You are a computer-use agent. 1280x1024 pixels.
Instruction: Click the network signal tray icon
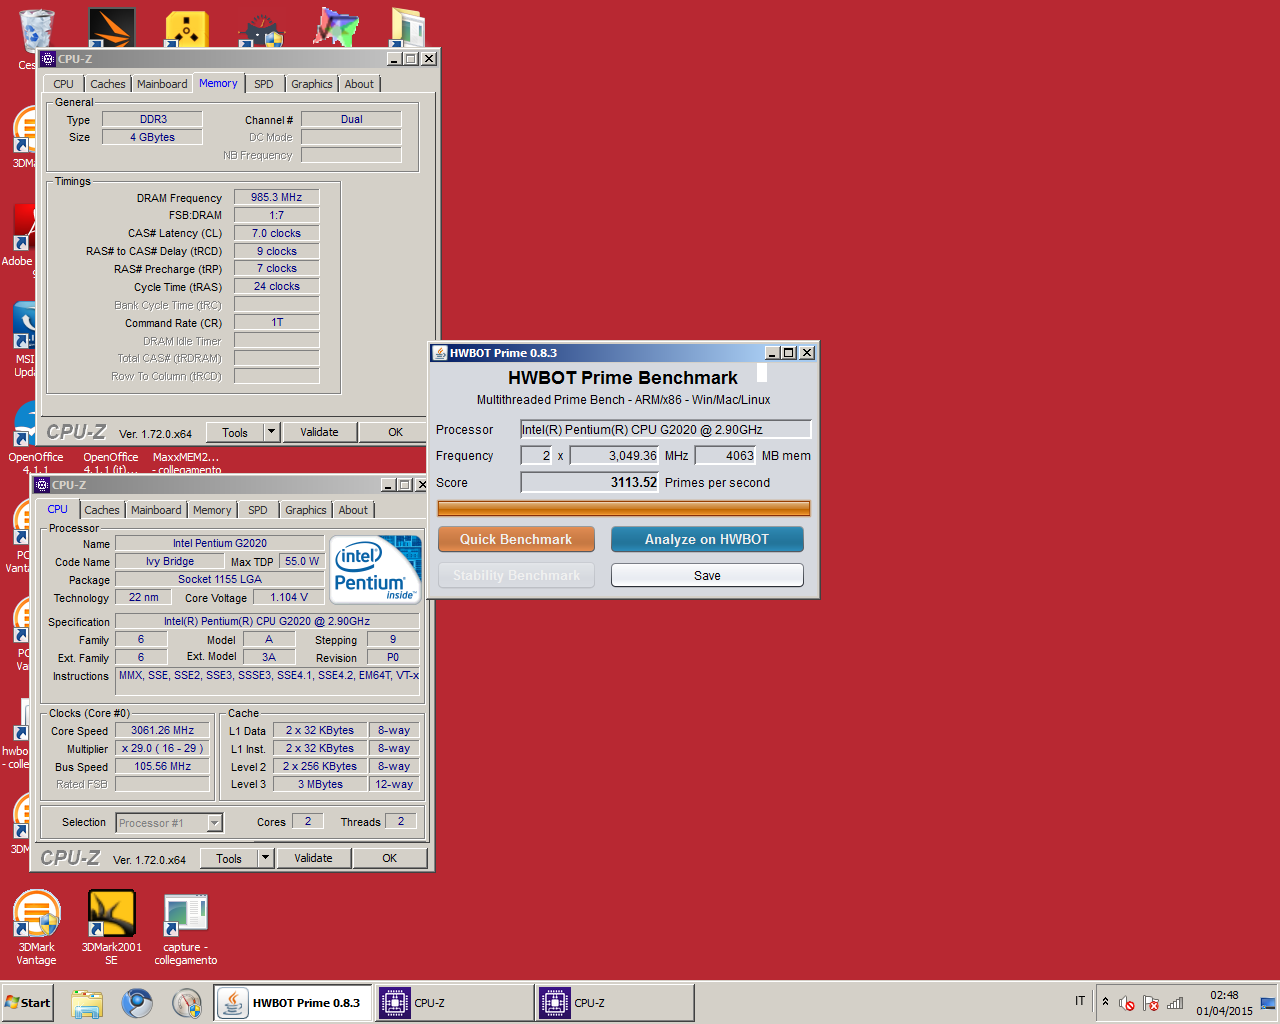tap(1175, 1003)
